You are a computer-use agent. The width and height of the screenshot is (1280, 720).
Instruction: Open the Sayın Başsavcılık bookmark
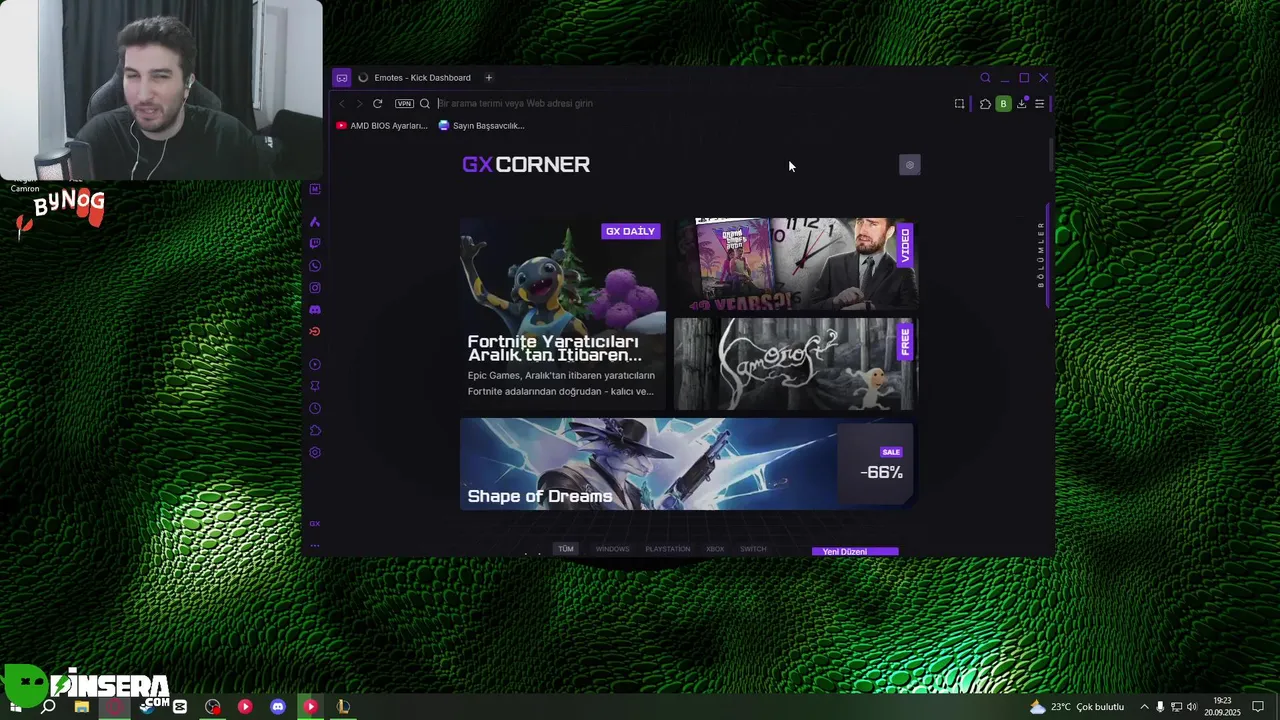482,126
